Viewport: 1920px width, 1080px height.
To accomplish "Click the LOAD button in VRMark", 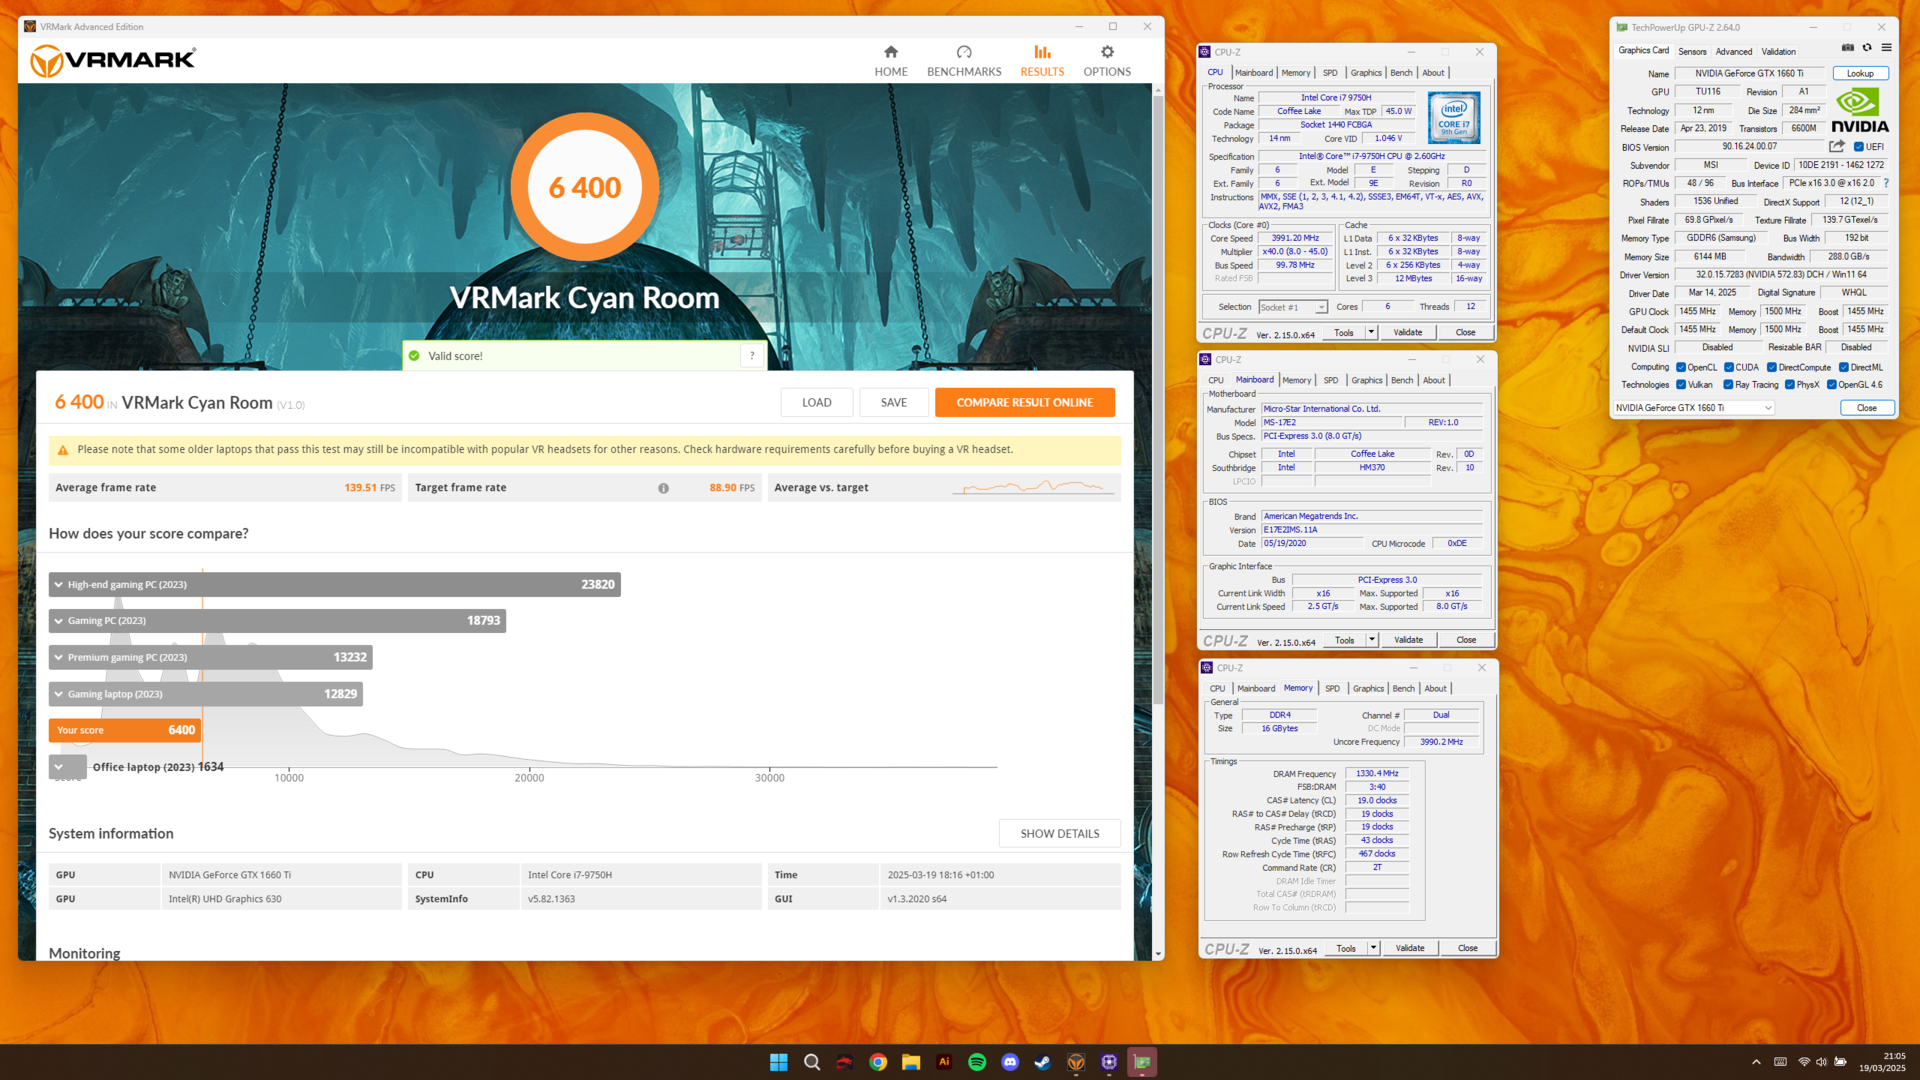I will click(816, 402).
